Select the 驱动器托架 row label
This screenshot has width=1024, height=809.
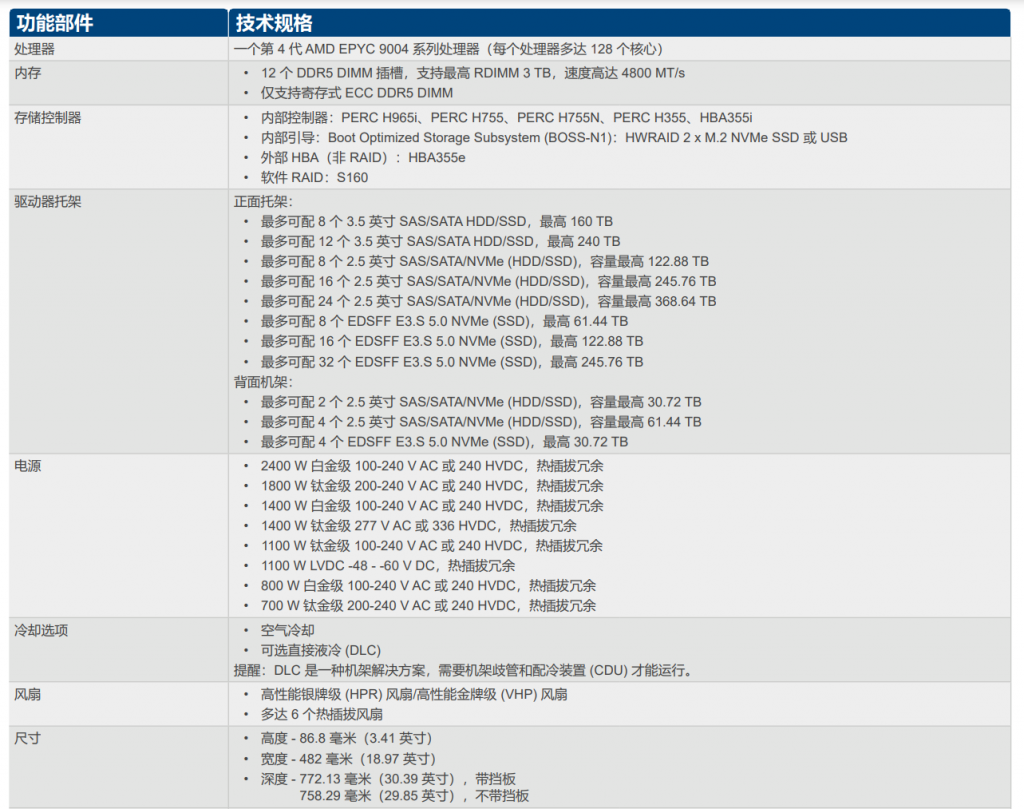(x=47, y=201)
